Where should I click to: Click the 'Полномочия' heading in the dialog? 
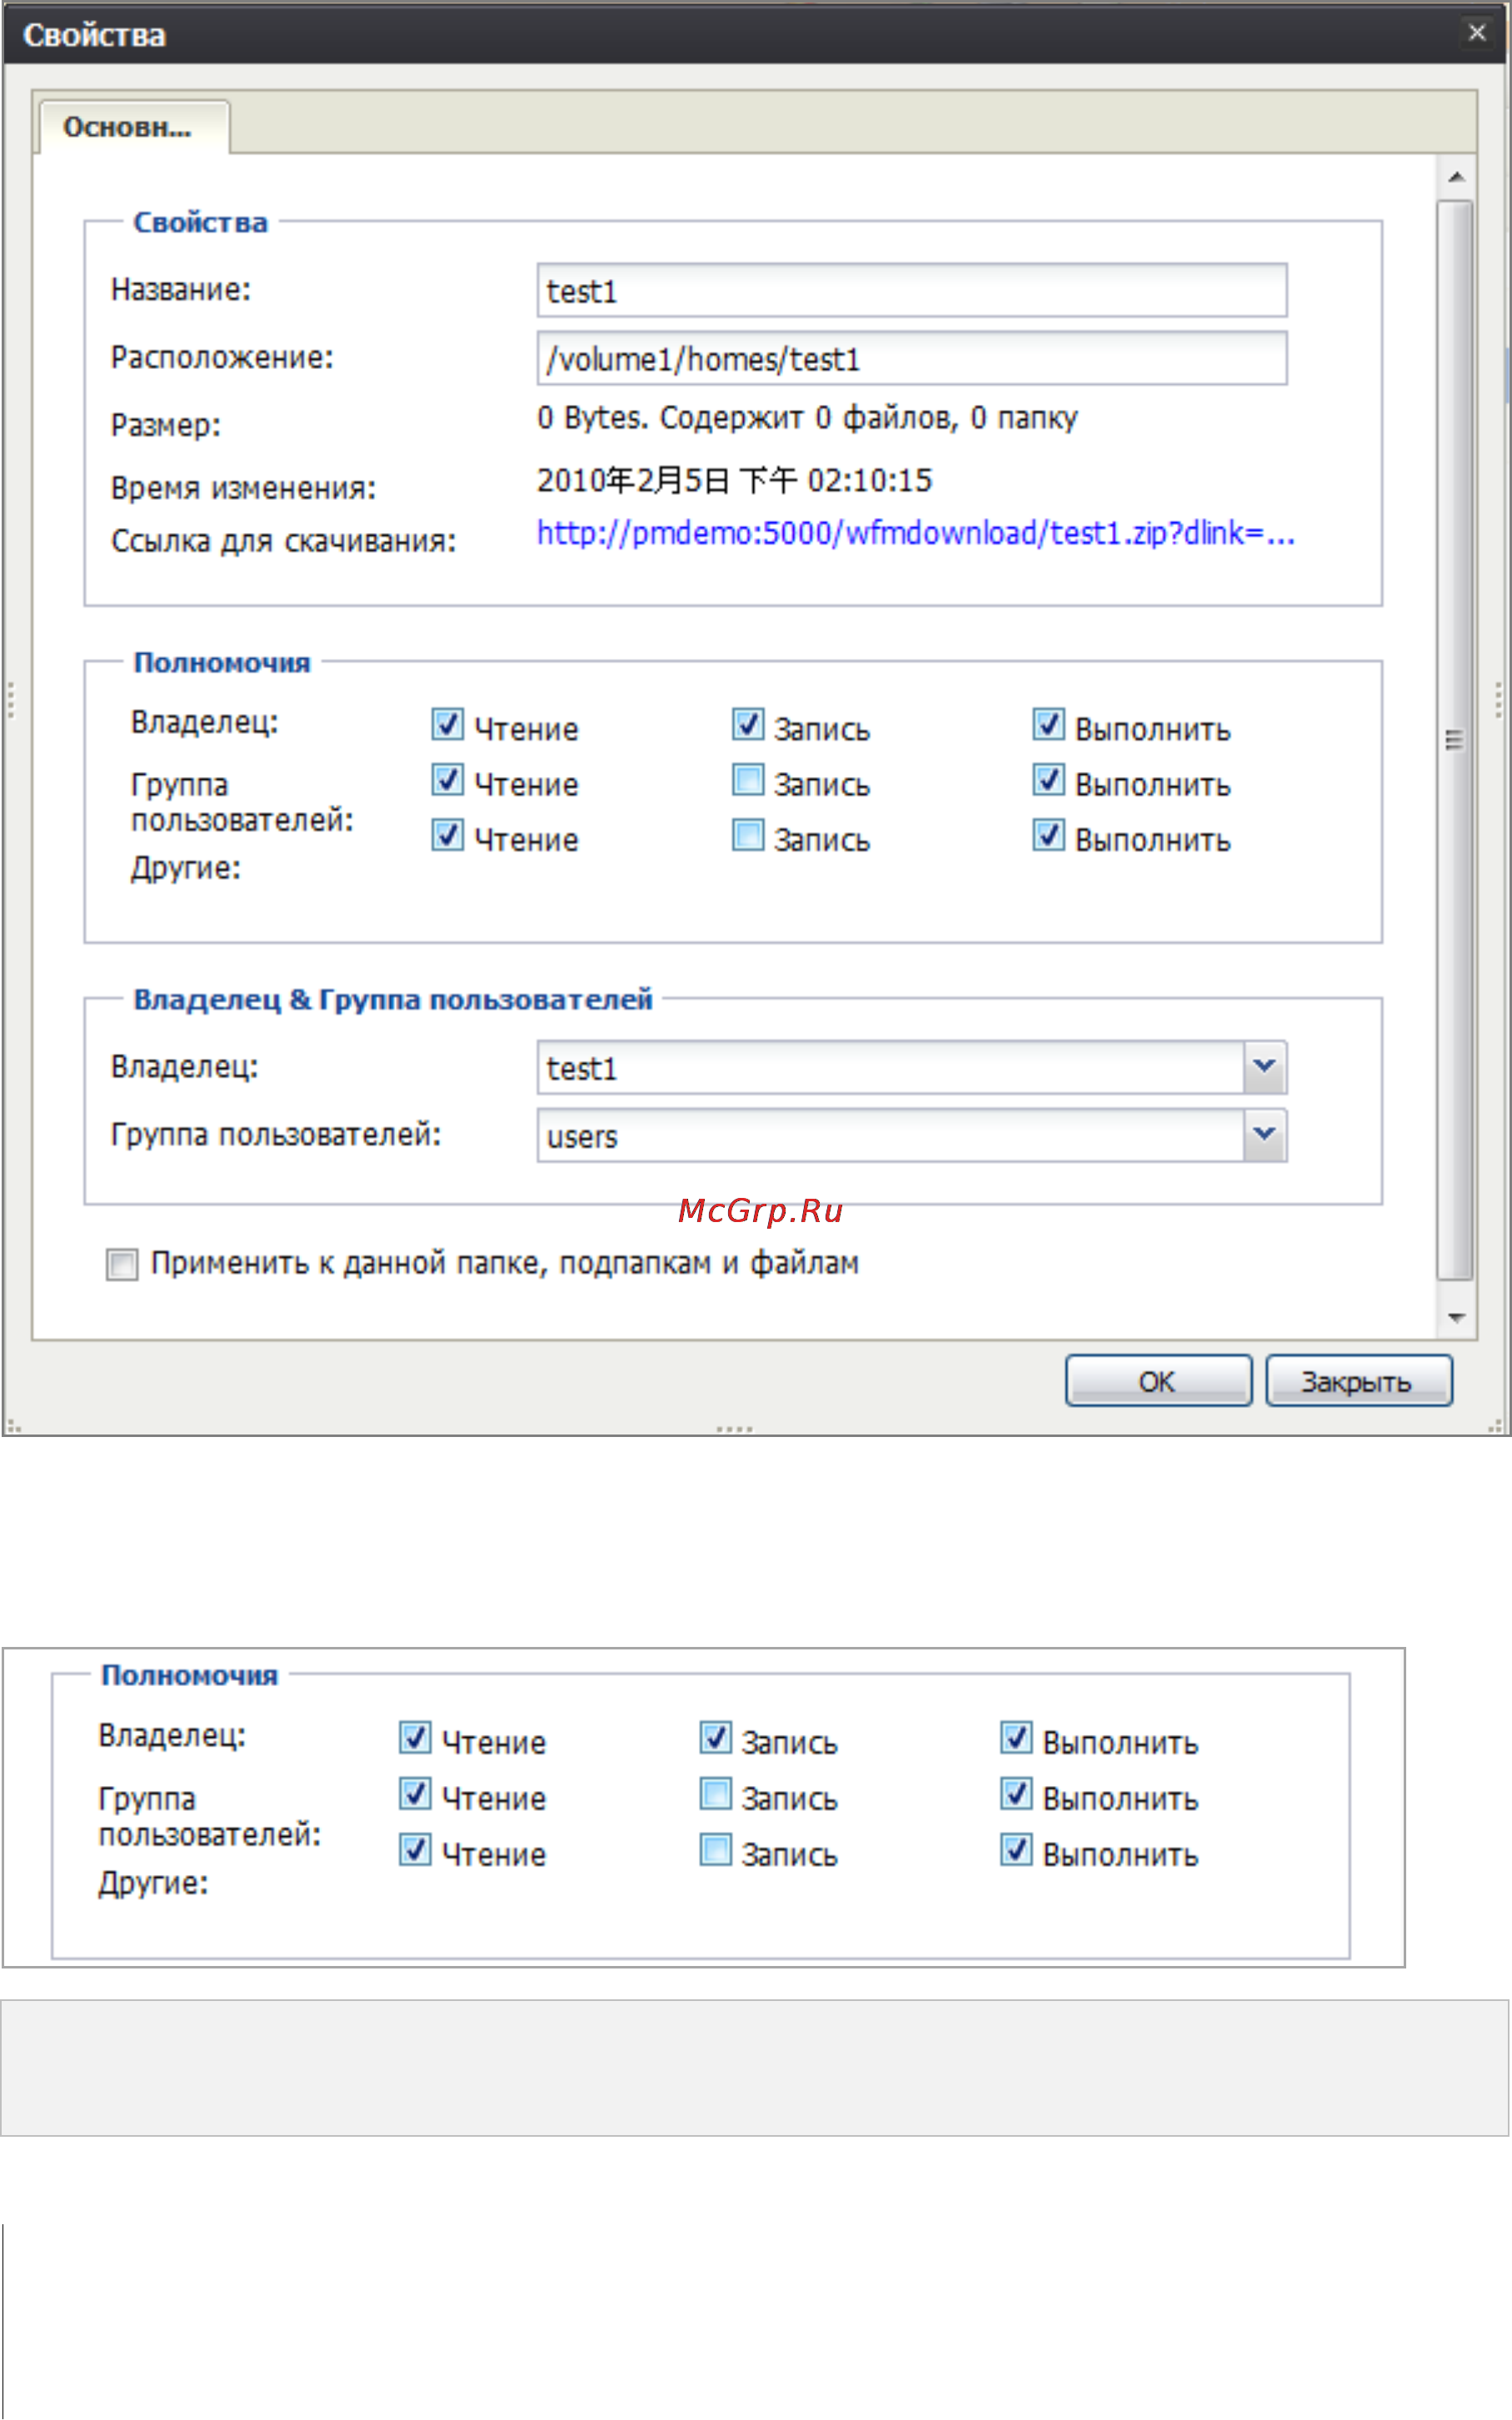coord(222,662)
